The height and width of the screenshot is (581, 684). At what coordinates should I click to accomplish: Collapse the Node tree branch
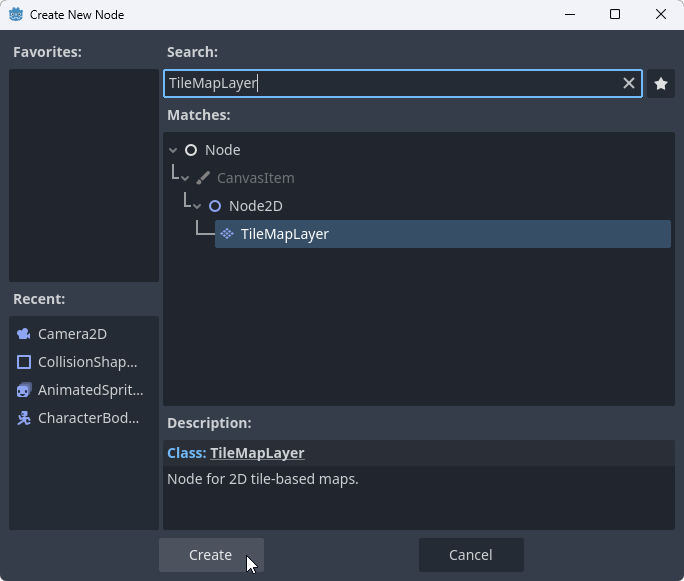click(x=173, y=150)
